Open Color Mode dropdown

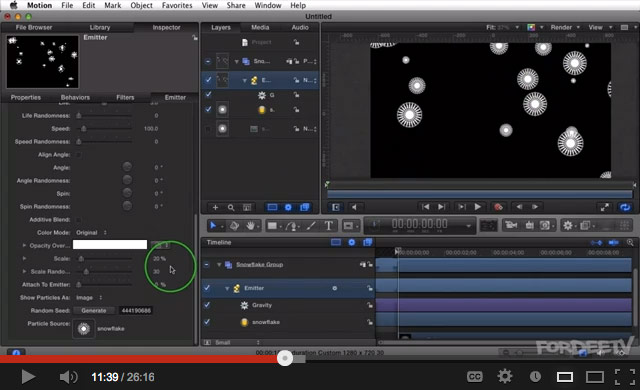coord(91,233)
